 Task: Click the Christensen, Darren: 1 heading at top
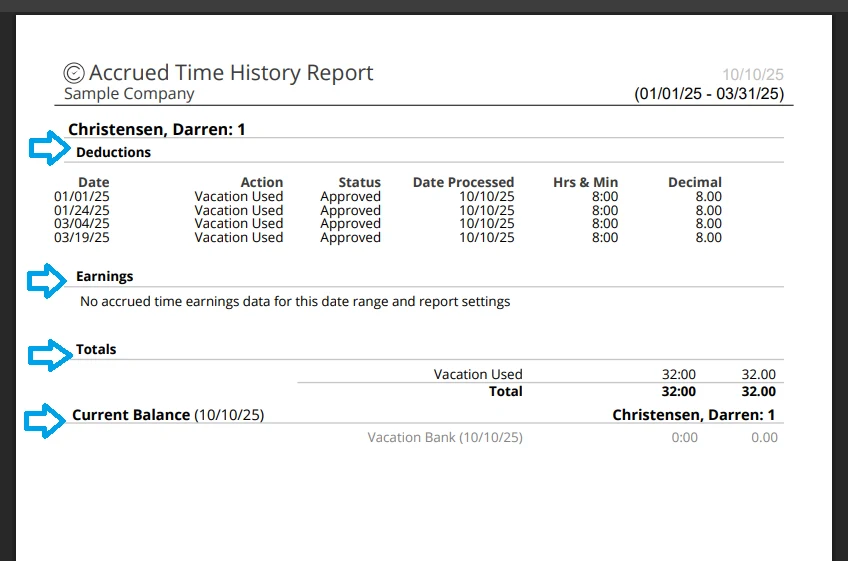156,129
